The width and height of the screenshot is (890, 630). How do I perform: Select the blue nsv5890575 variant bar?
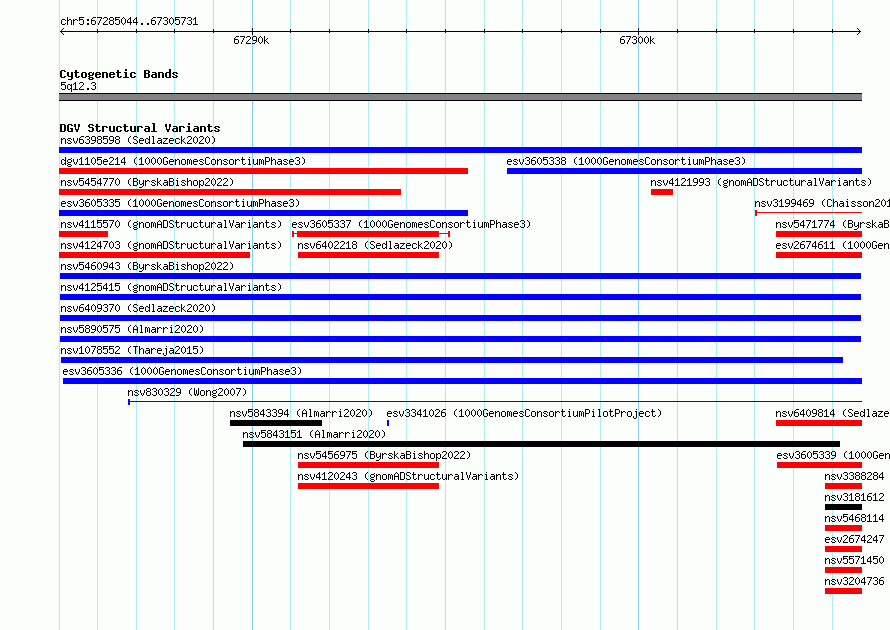pos(460,339)
